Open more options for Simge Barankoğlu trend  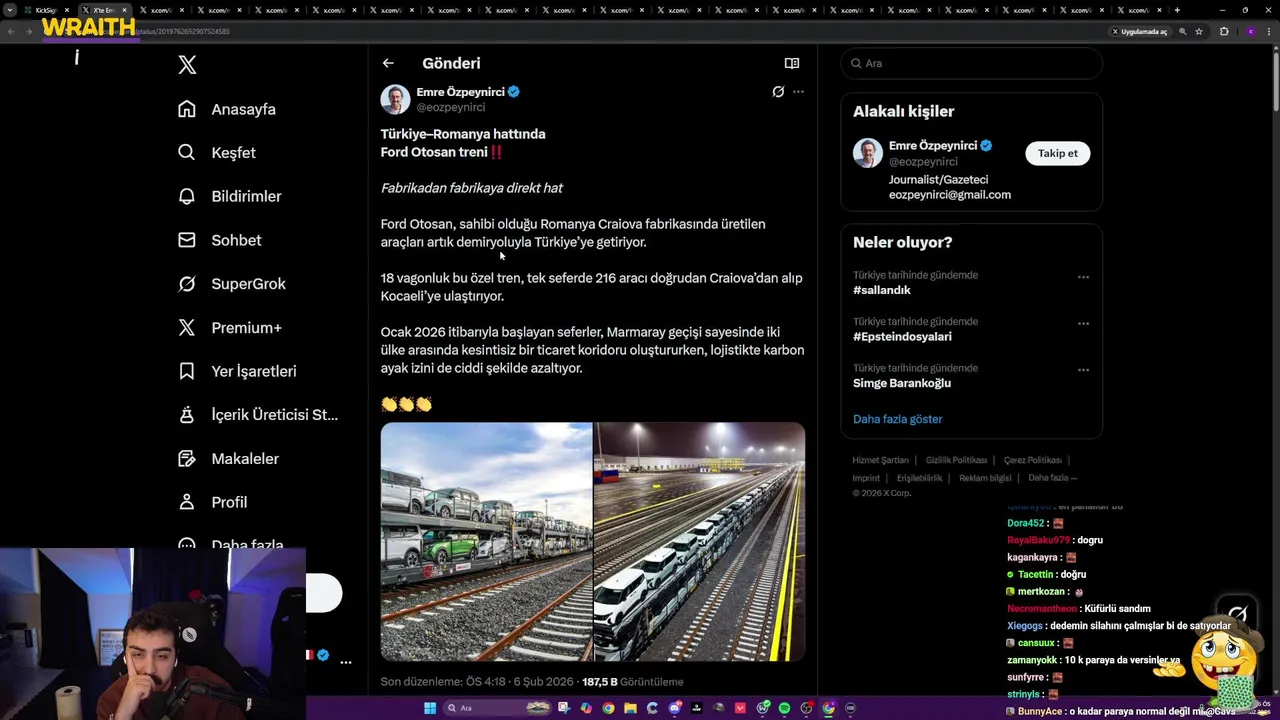pos(1083,370)
